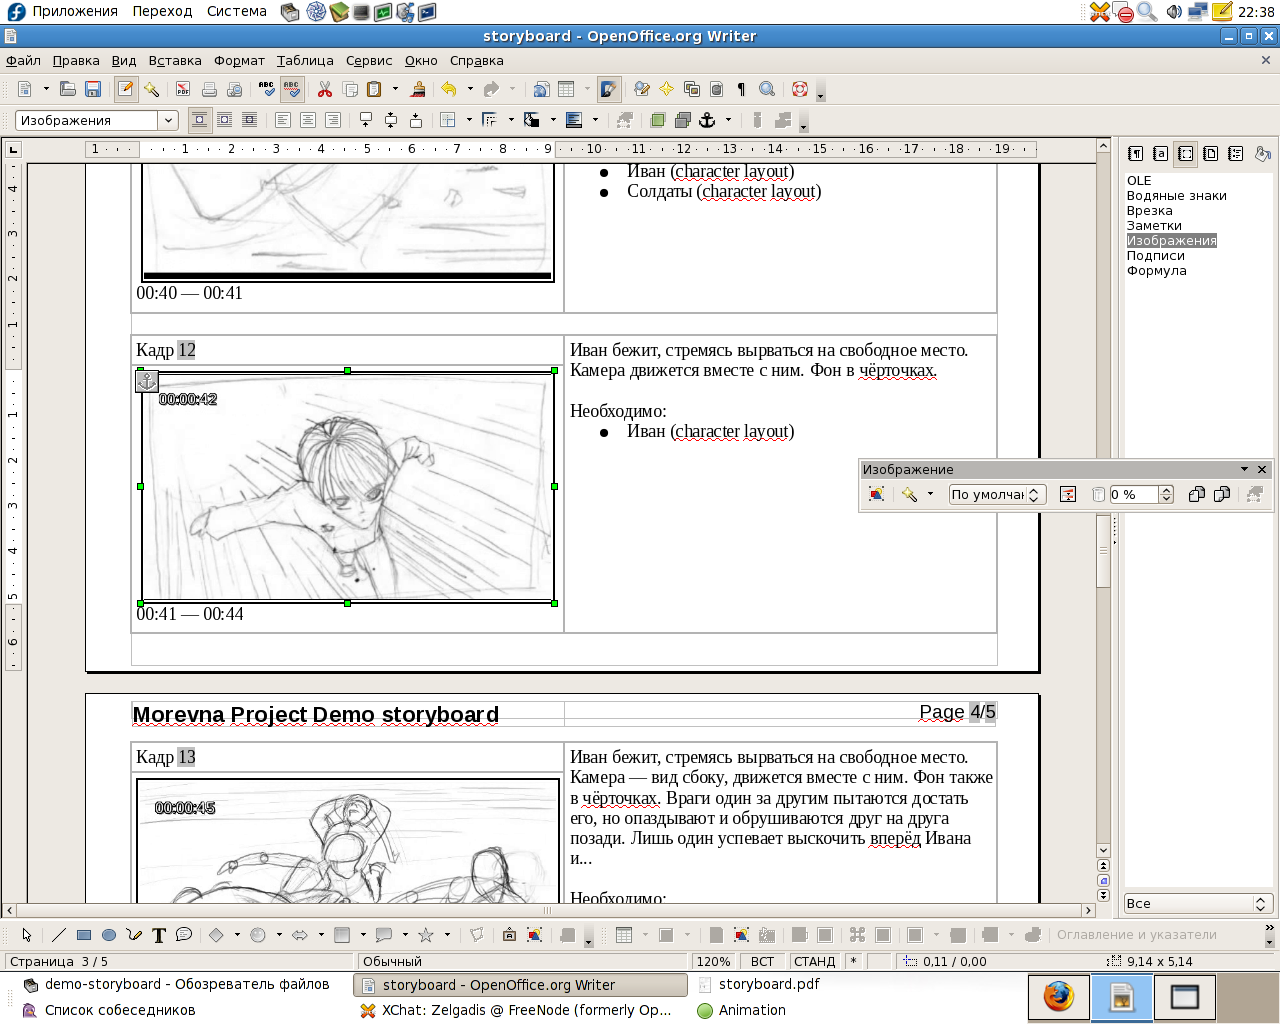Toggle the Show Draw Functions icon
Screen dimensions: 1280x1024
[x=609, y=89]
